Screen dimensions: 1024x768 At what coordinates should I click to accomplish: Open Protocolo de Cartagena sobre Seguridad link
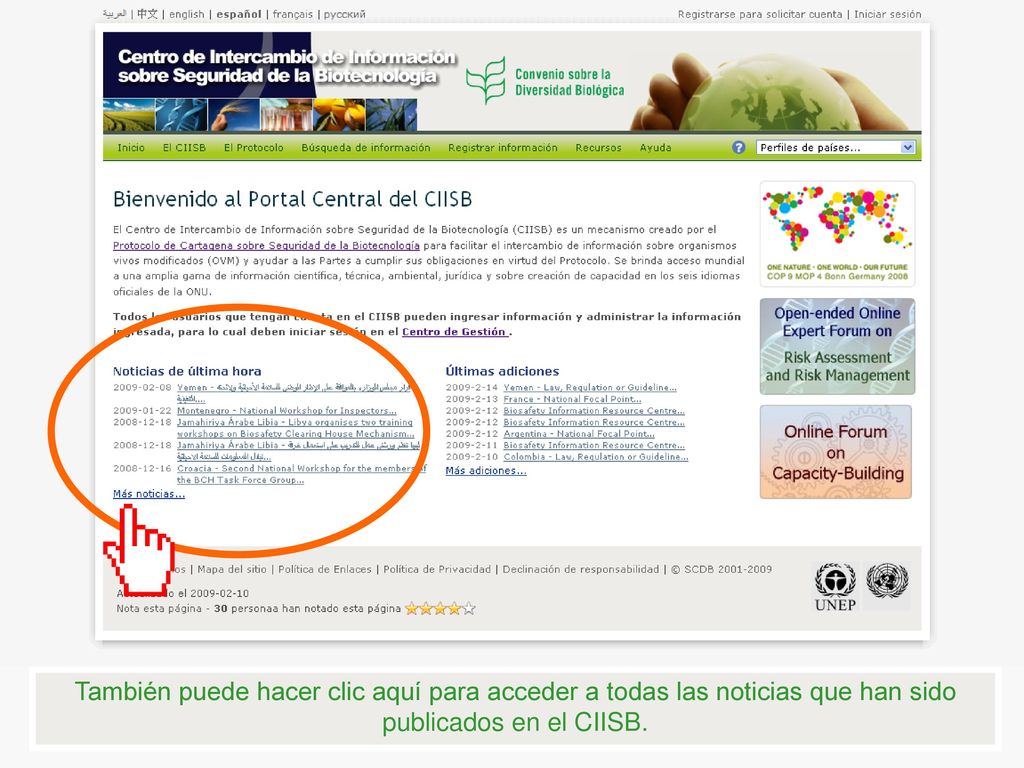pyautogui.click(x=266, y=246)
